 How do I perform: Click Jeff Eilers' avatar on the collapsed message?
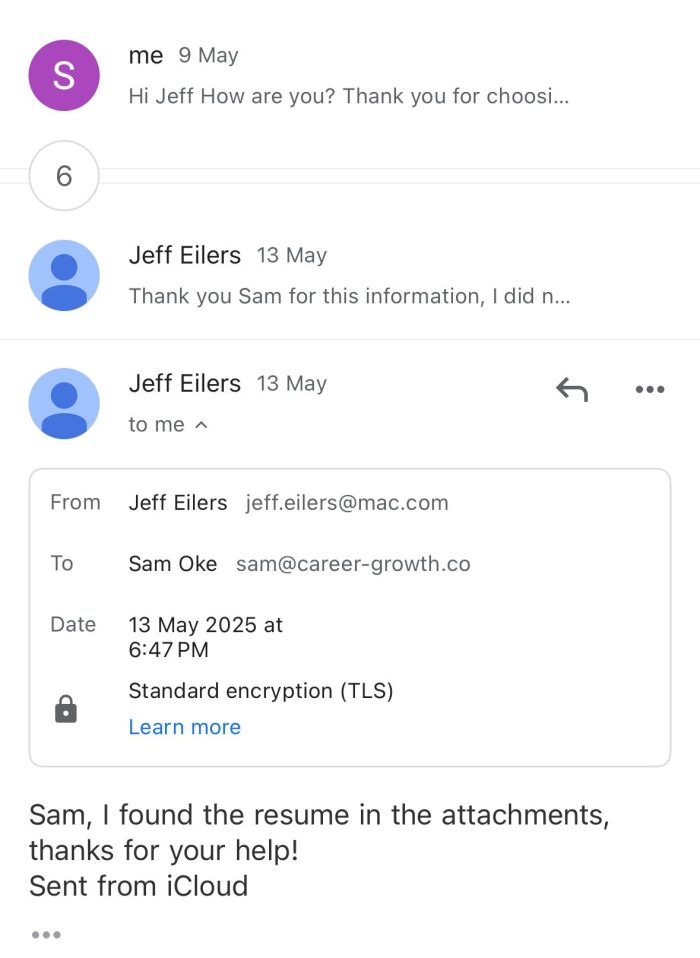(x=64, y=275)
